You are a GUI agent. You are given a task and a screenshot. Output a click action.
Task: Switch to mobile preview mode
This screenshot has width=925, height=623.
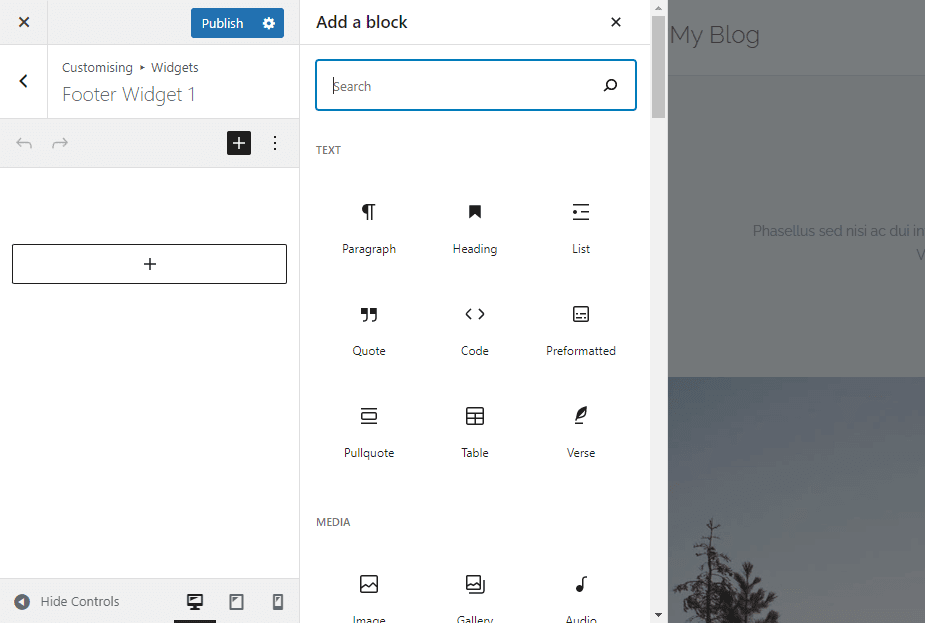point(277,601)
